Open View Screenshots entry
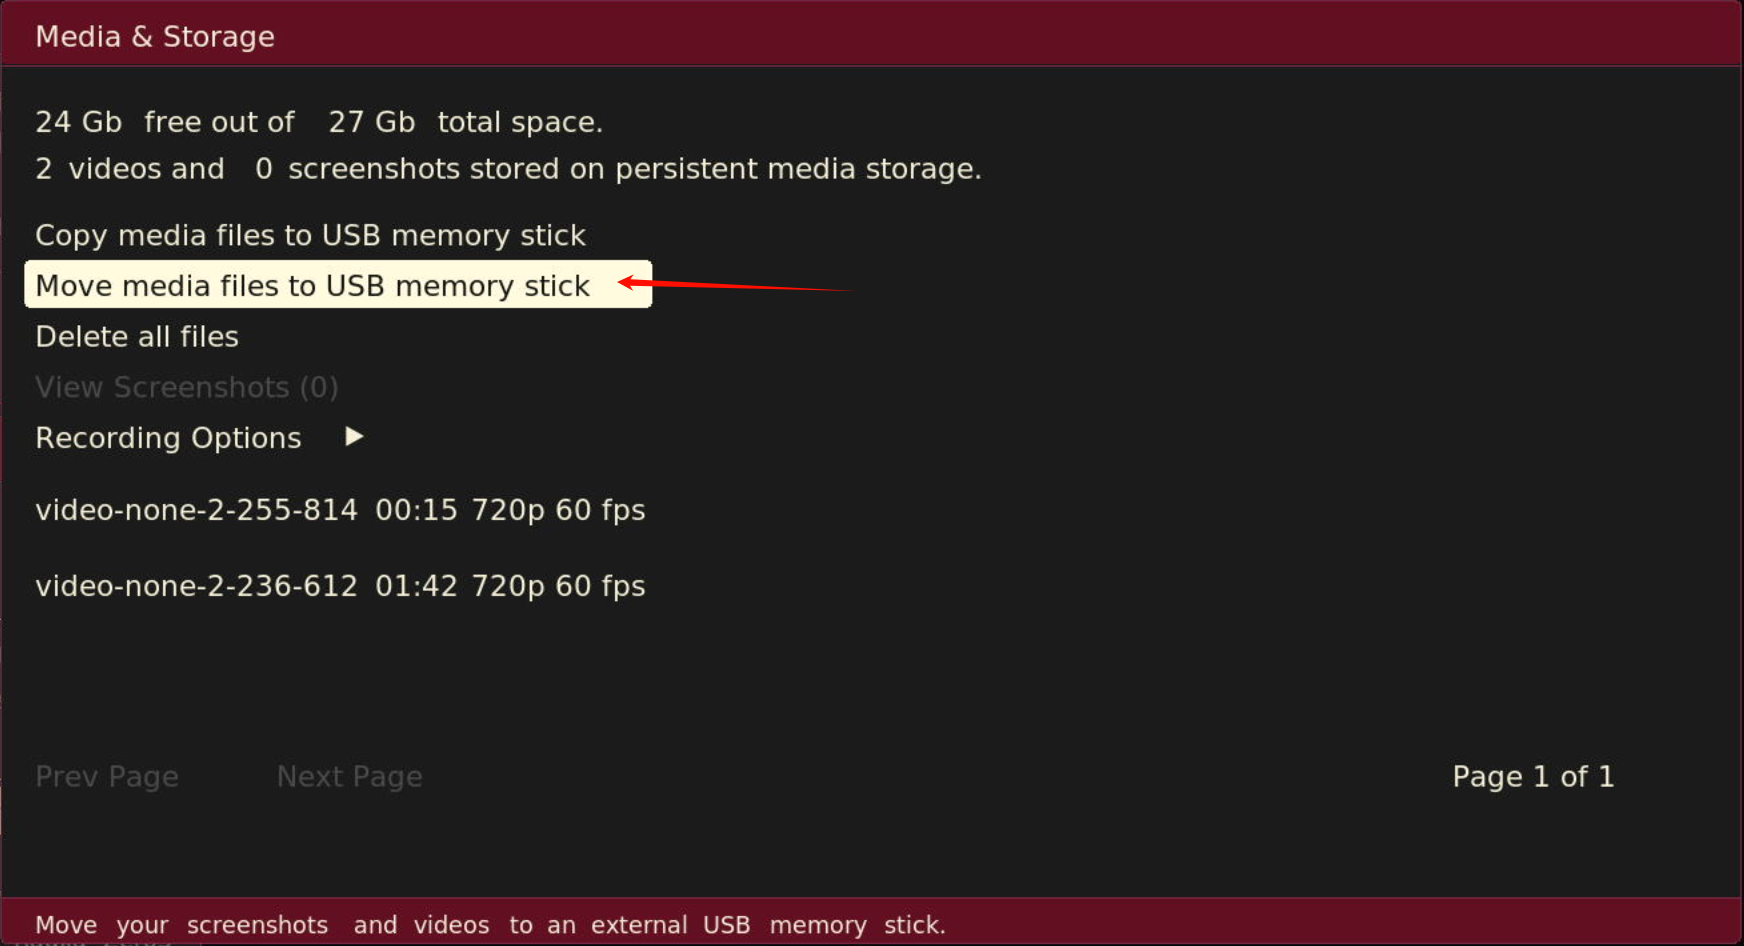1744x946 pixels. point(186,387)
